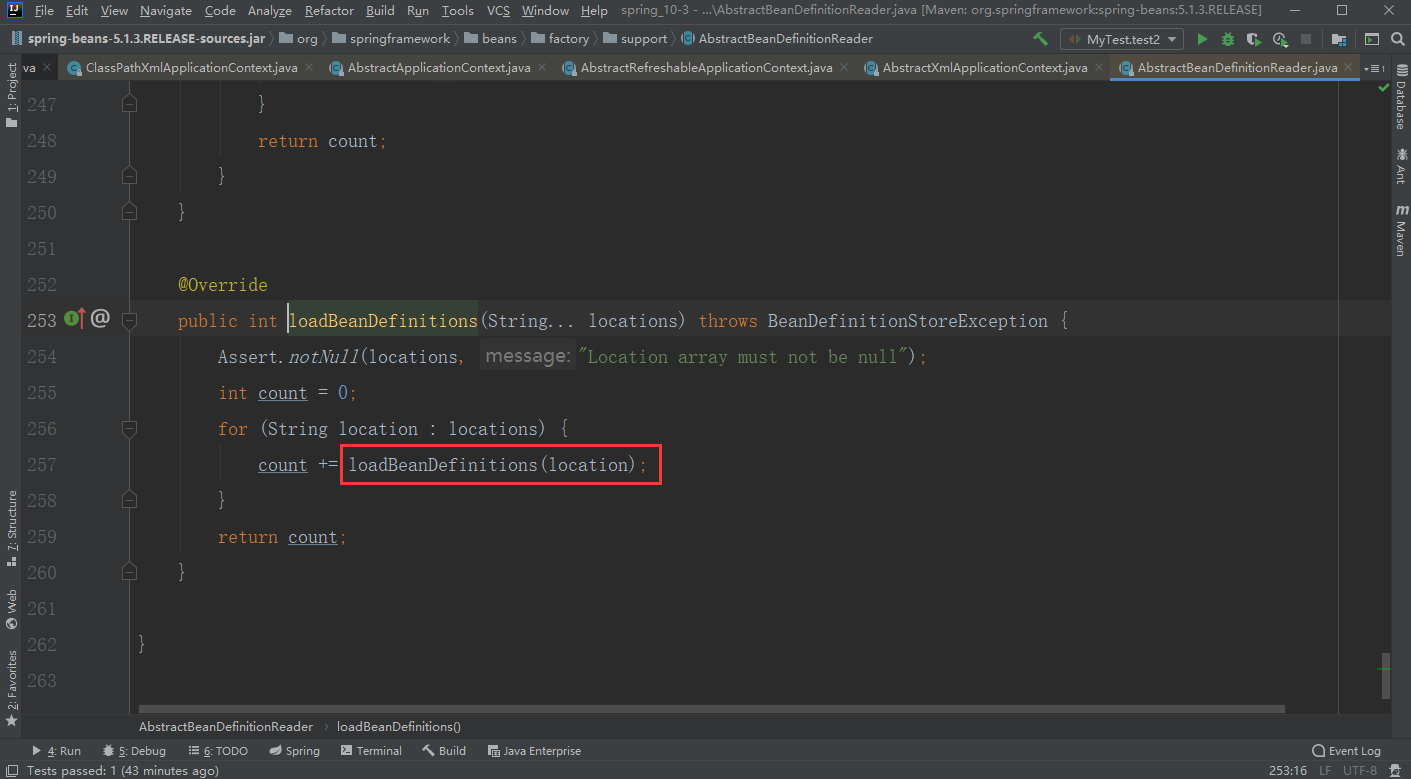Viewport: 1411px width, 779px height.
Task: Close the ClassPathXmlApplicationContext.java tab
Action: pos(307,68)
